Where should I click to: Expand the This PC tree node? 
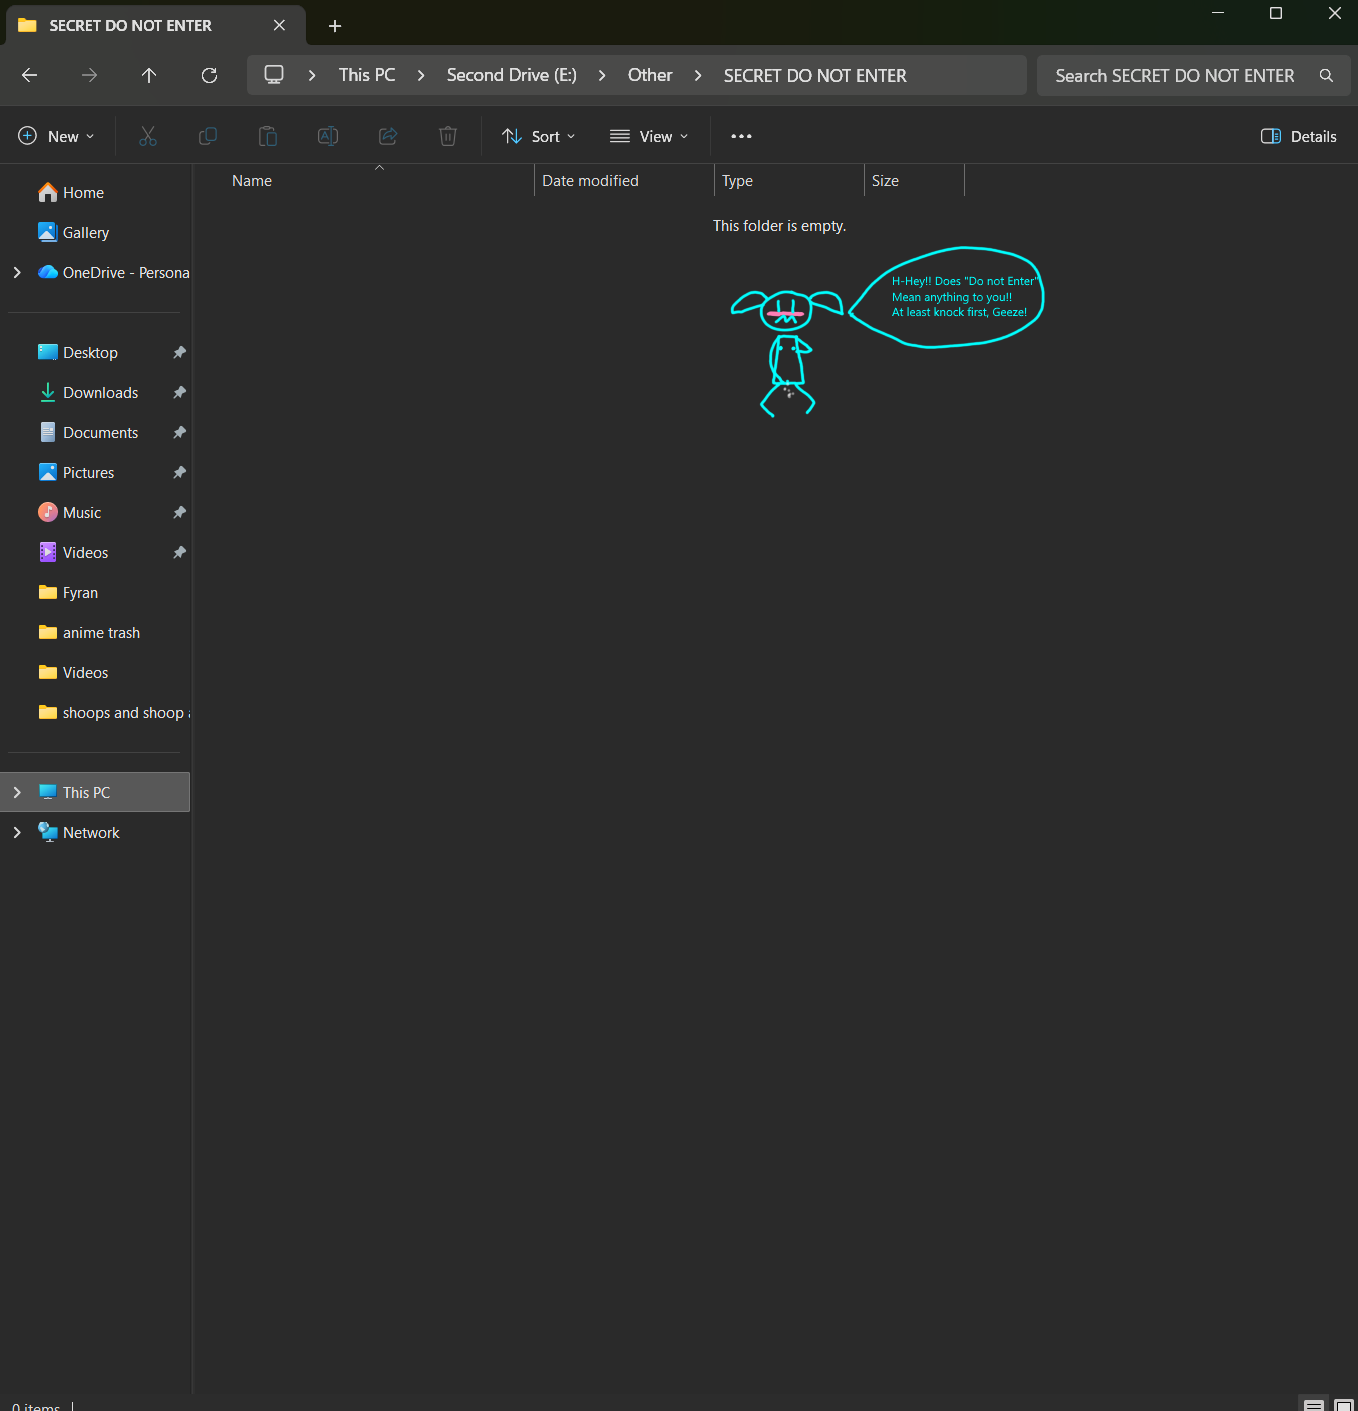pos(17,792)
